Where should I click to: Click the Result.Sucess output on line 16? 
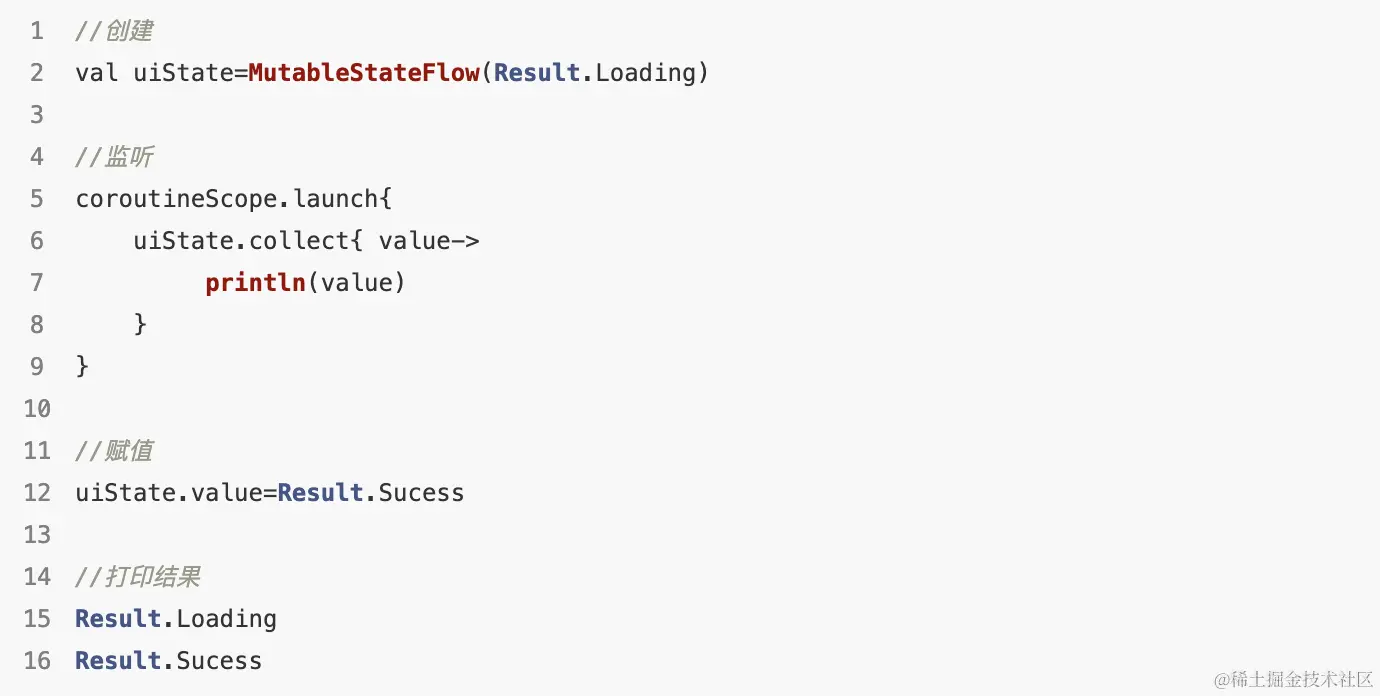pos(169,661)
